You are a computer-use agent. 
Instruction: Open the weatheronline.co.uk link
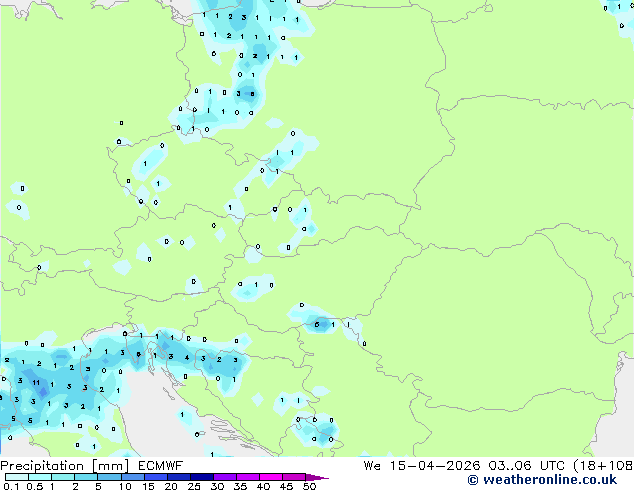pyautogui.click(x=550, y=480)
